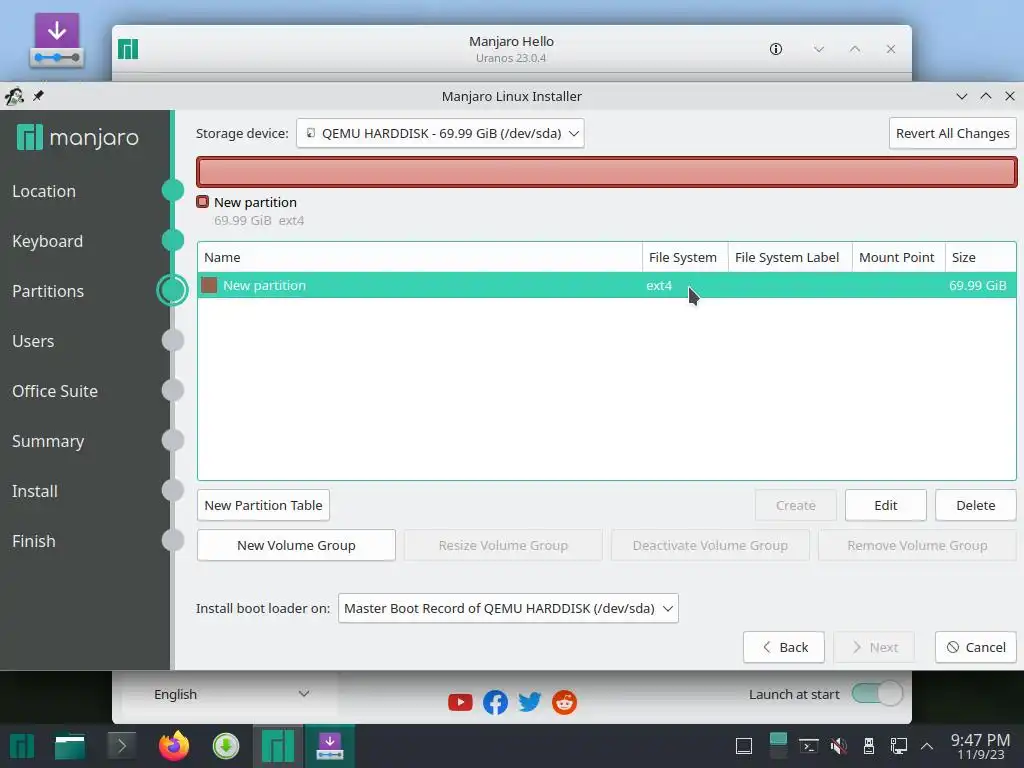1024x768 pixels.
Task: Select the Summary step in sidebar
Action: coord(48,441)
